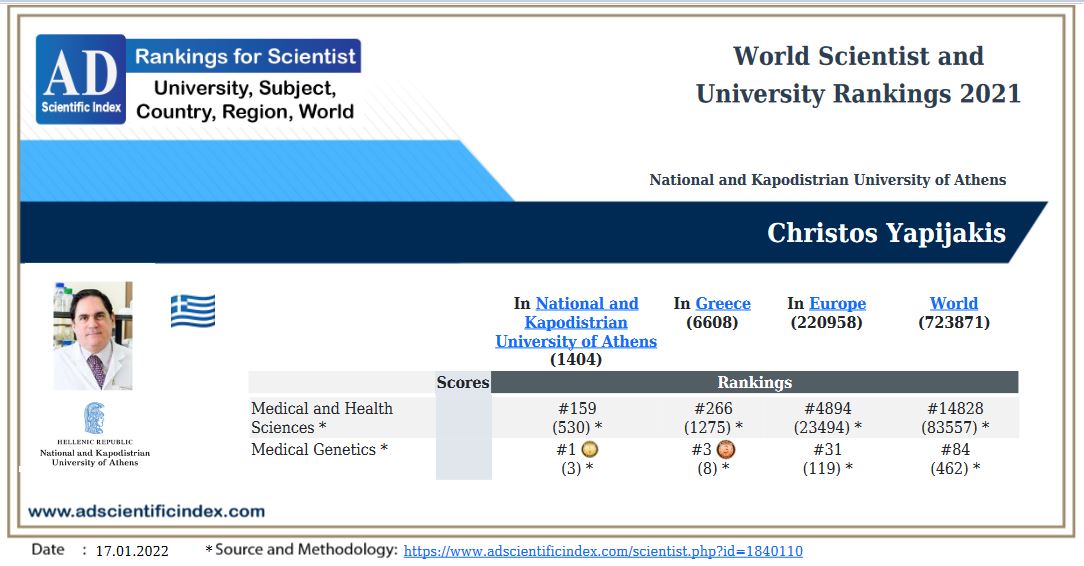Image resolution: width=1084 pixels, height=566 pixels.
Task: Open the World rankings link
Action: point(953,304)
